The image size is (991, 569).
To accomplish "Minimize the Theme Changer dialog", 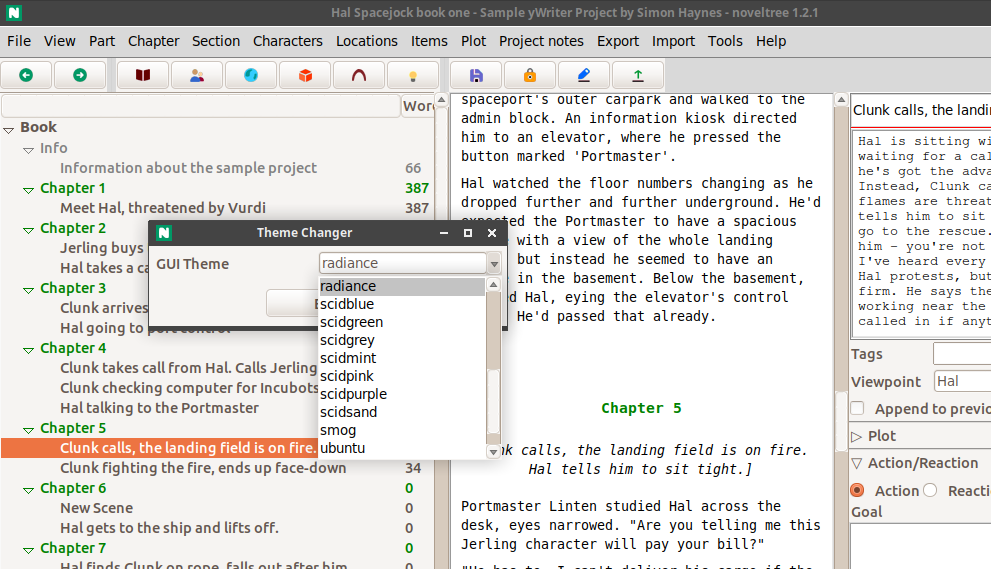I will [444, 233].
